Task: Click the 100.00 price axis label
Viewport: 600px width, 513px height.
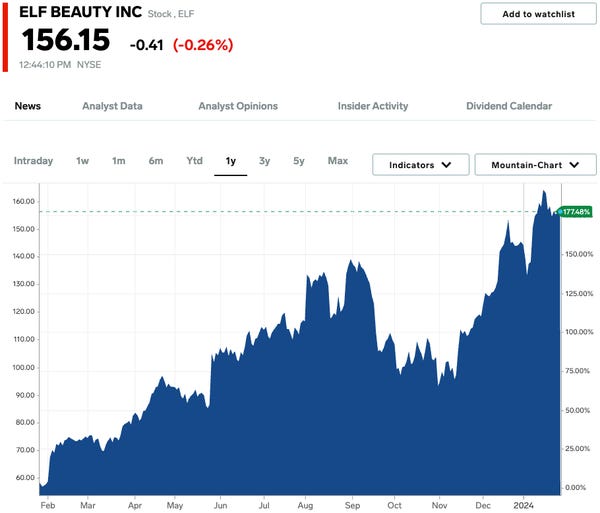Action: tap(24, 367)
